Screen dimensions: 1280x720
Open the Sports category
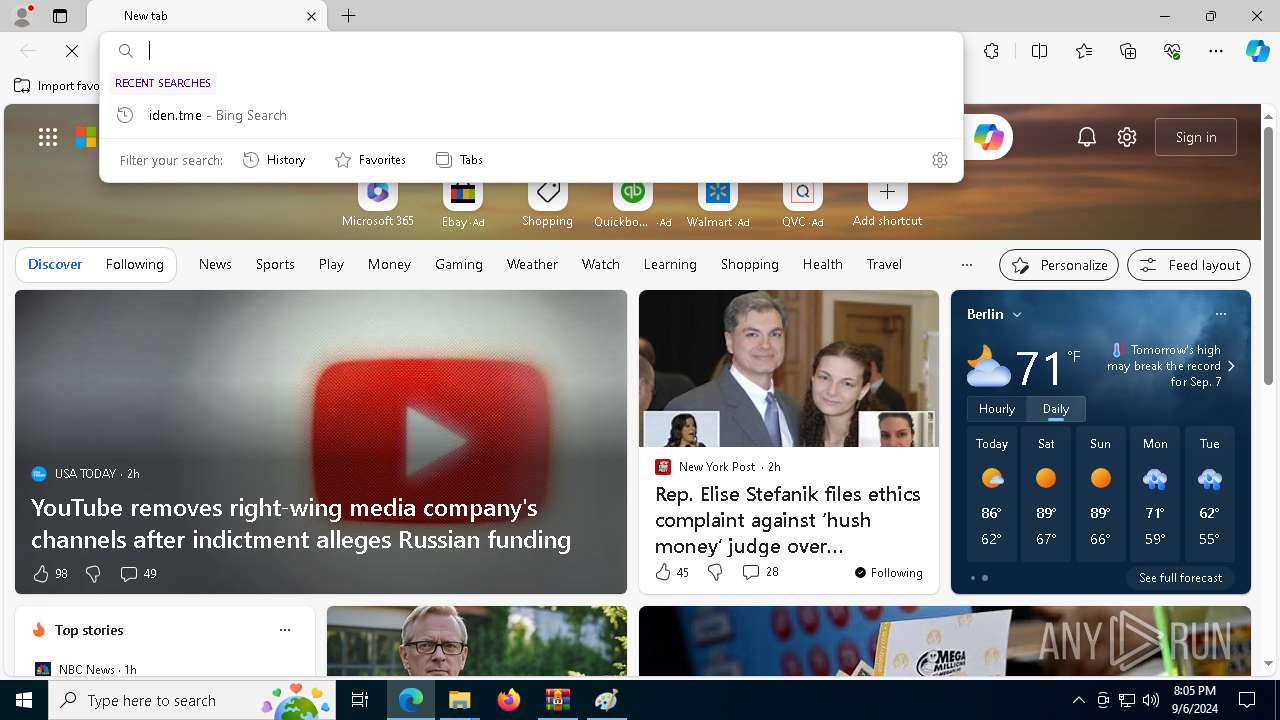point(275,264)
